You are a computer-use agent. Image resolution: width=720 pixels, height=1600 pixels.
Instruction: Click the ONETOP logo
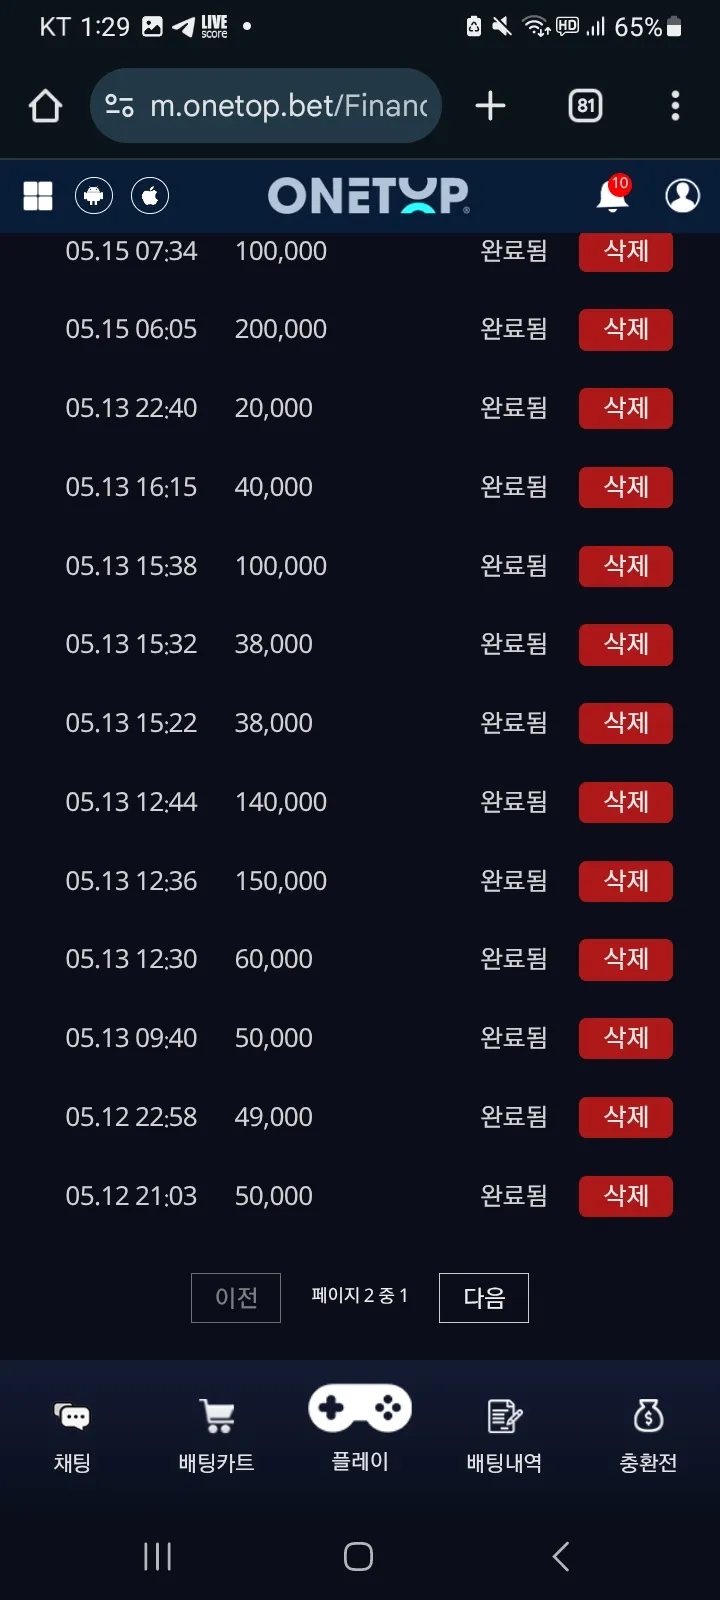click(368, 196)
